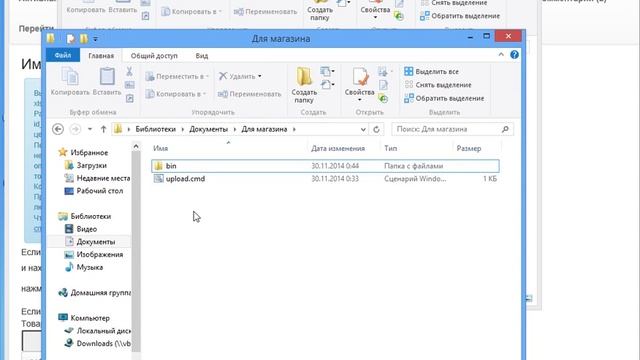Click Для магазина breadcrumb segment
This screenshot has width=640, height=360.
point(264,129)
